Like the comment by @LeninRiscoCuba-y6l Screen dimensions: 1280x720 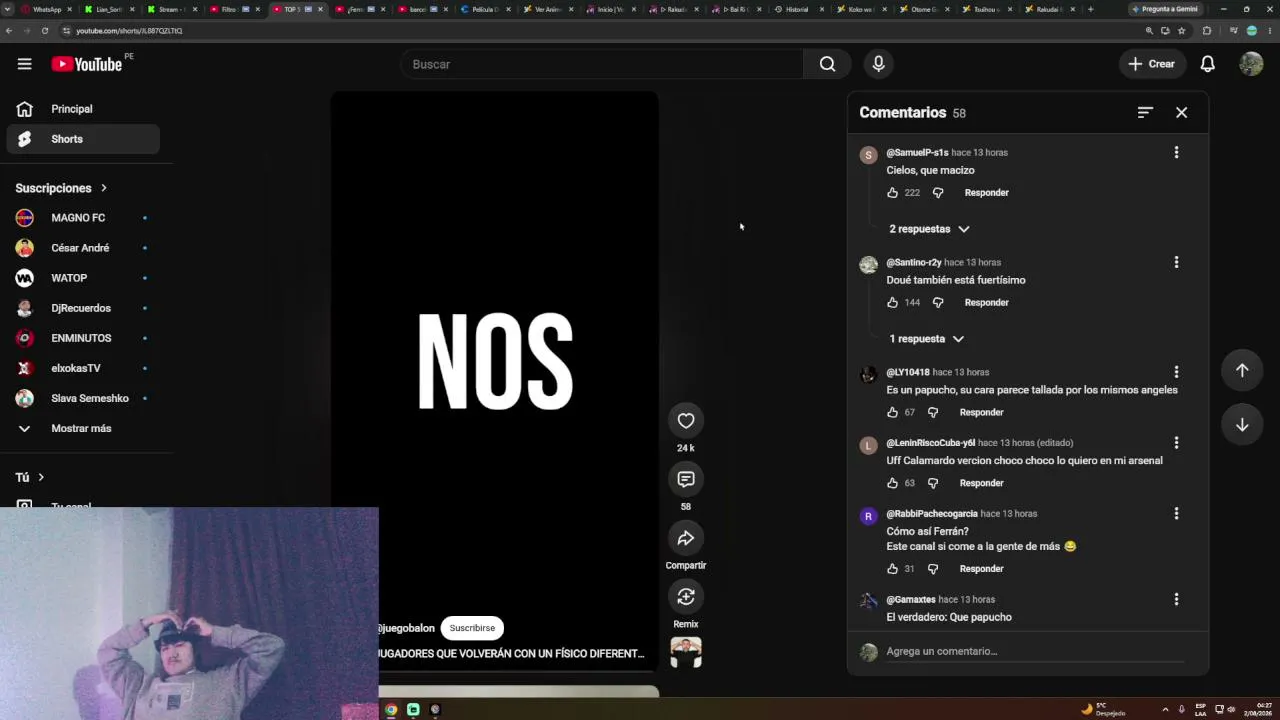(893, 484)
